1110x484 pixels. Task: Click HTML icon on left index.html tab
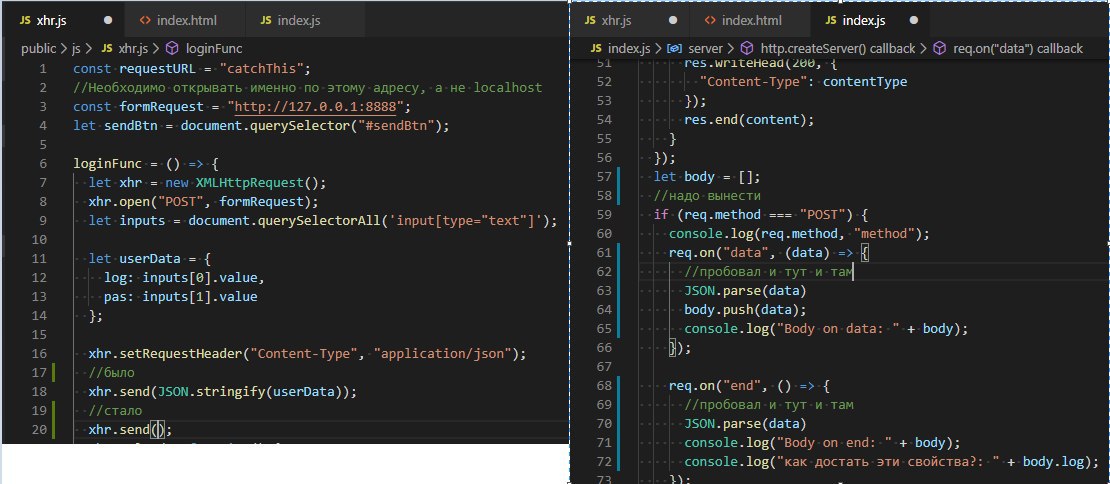pyautogui.click(x=145, y=21)
